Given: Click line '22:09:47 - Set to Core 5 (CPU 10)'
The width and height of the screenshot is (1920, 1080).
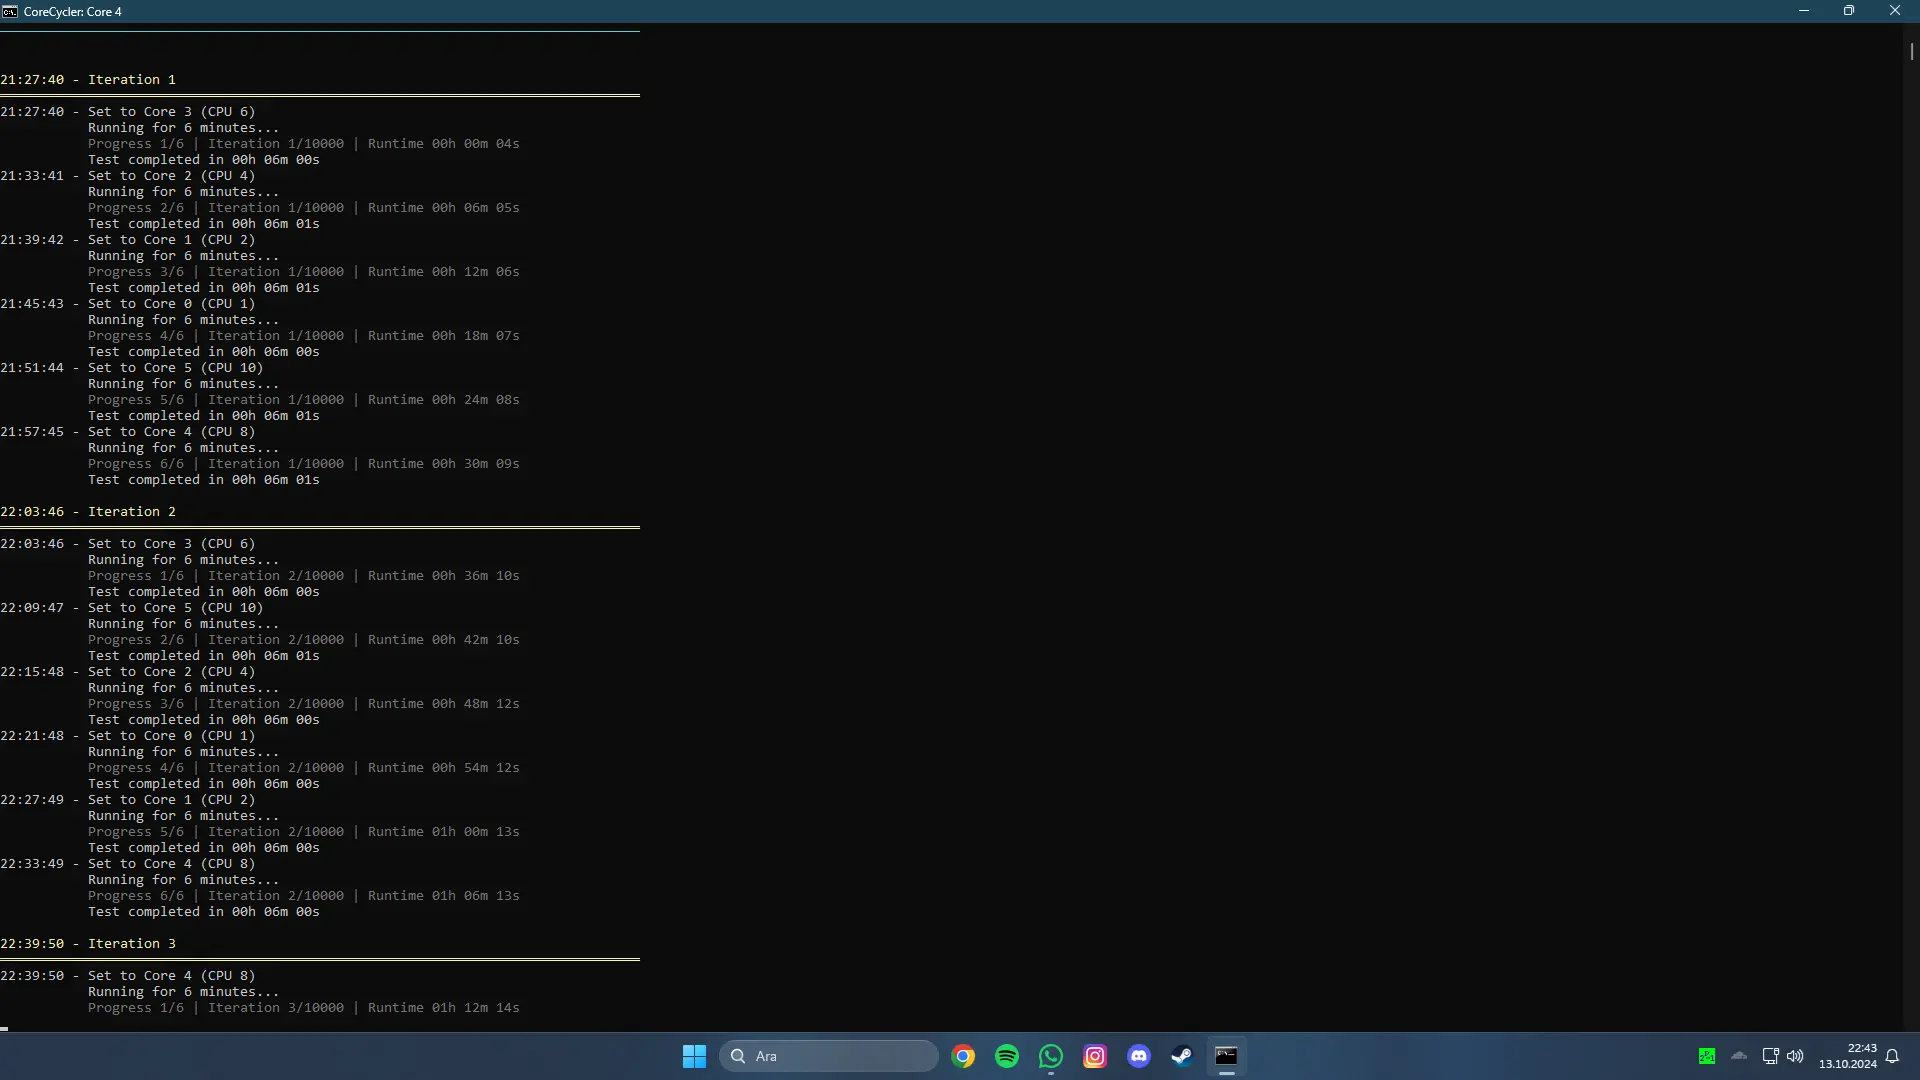Looking at the screenshot, I should pyautogui.click(x=132, y=608).
